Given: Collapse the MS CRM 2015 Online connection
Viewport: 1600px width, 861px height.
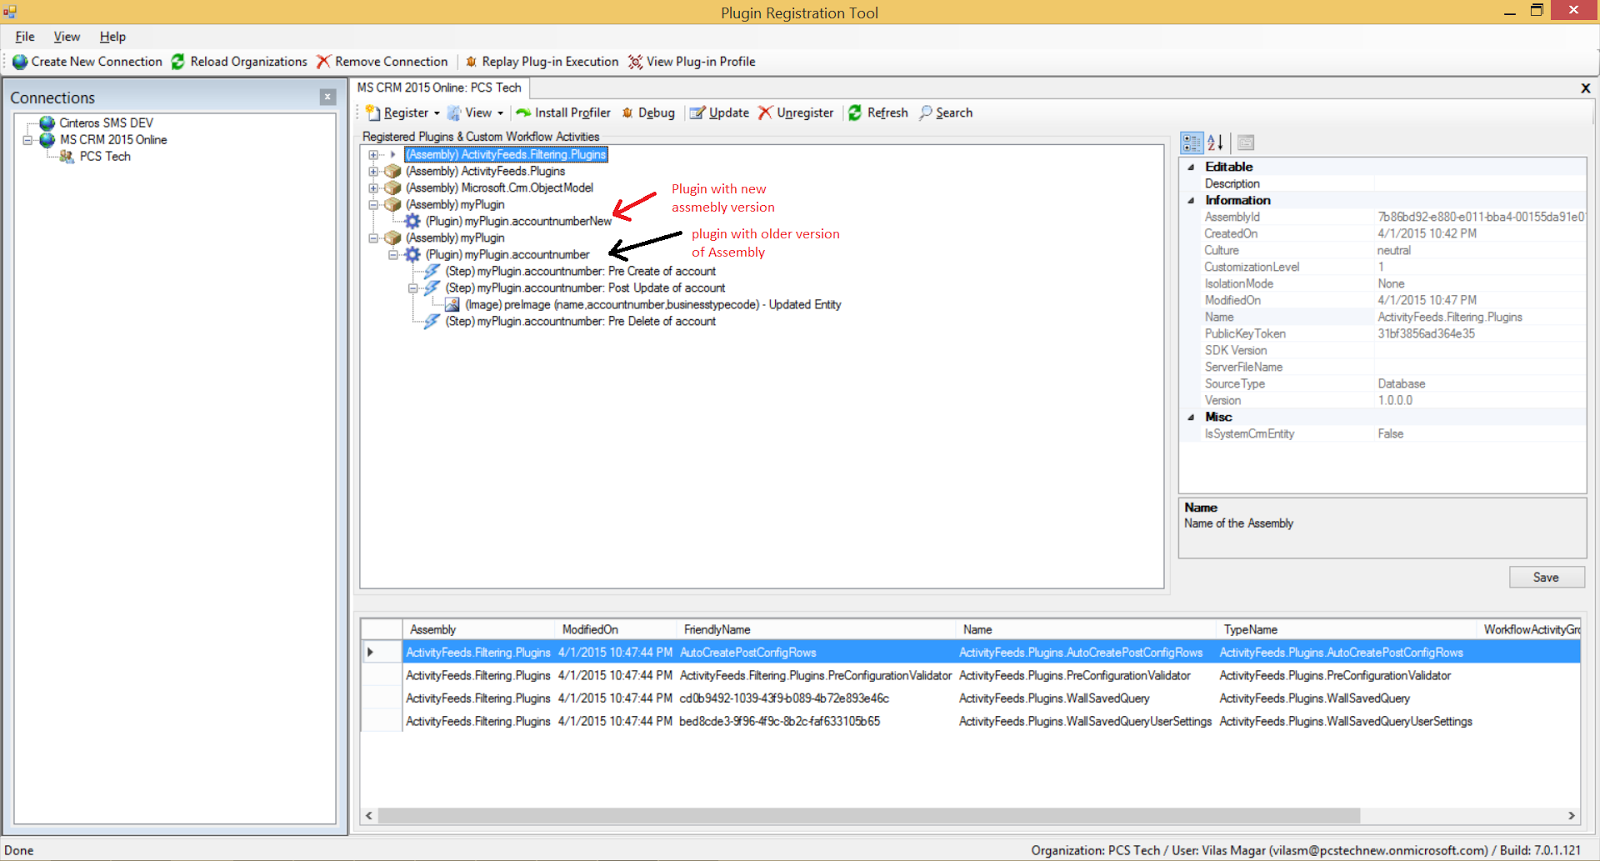Looking at the screenshot, I should point(28,140).
